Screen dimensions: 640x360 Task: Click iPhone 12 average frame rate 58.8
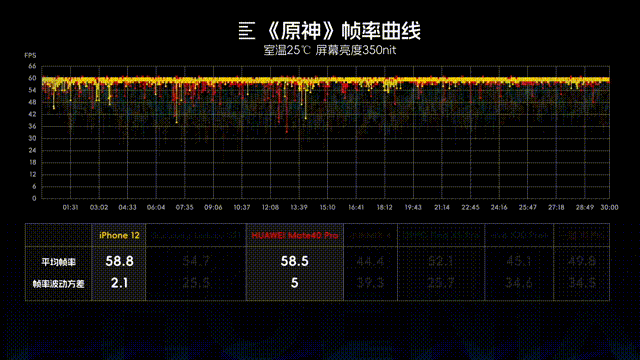(119, 261)
